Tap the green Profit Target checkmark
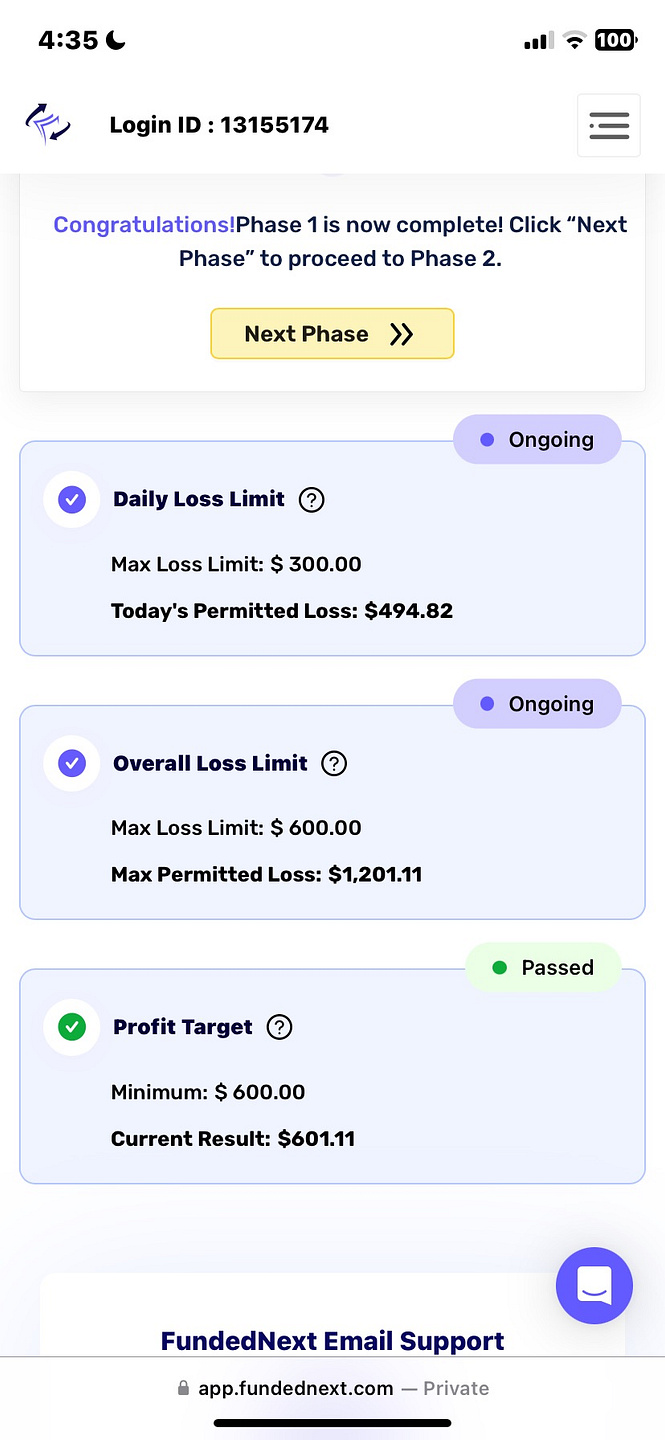The height and width of the screenshot is (1440, 665). click(72, 1027)
